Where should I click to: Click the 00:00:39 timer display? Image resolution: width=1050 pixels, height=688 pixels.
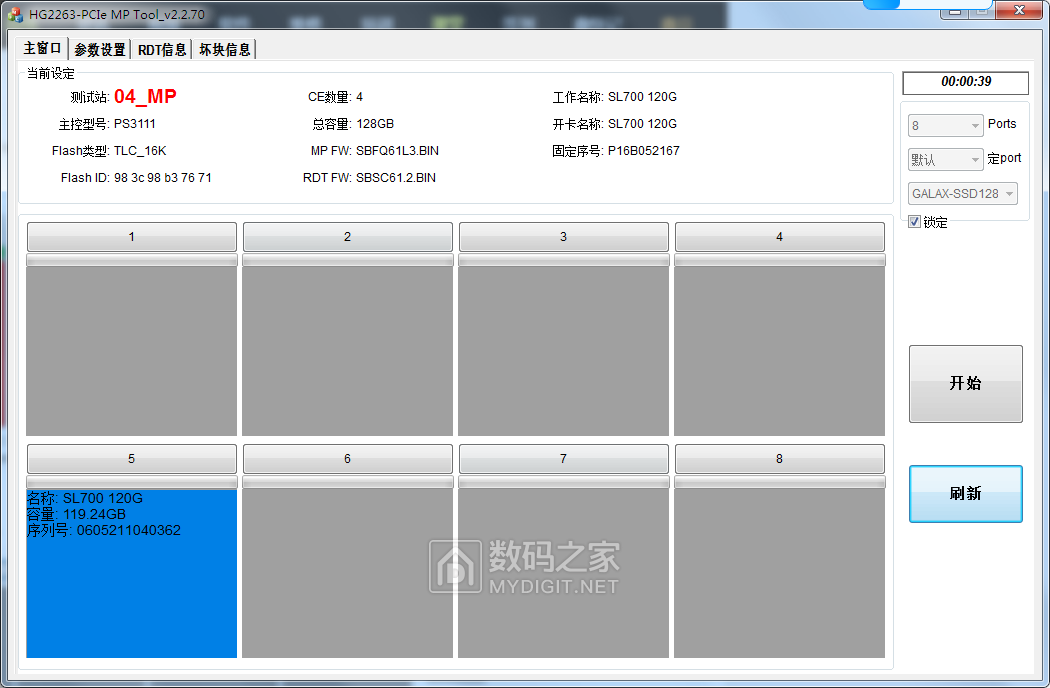pyautogui.click(x=966, y=82)
